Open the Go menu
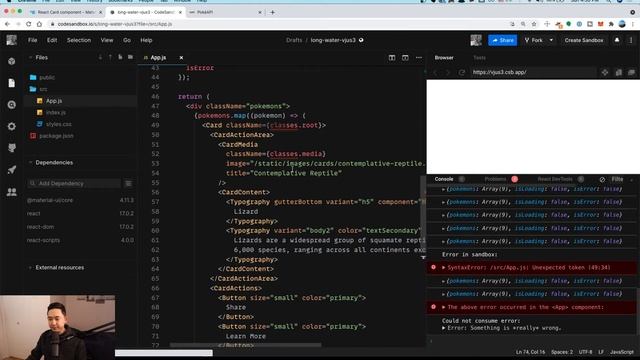 coord(127,40)
